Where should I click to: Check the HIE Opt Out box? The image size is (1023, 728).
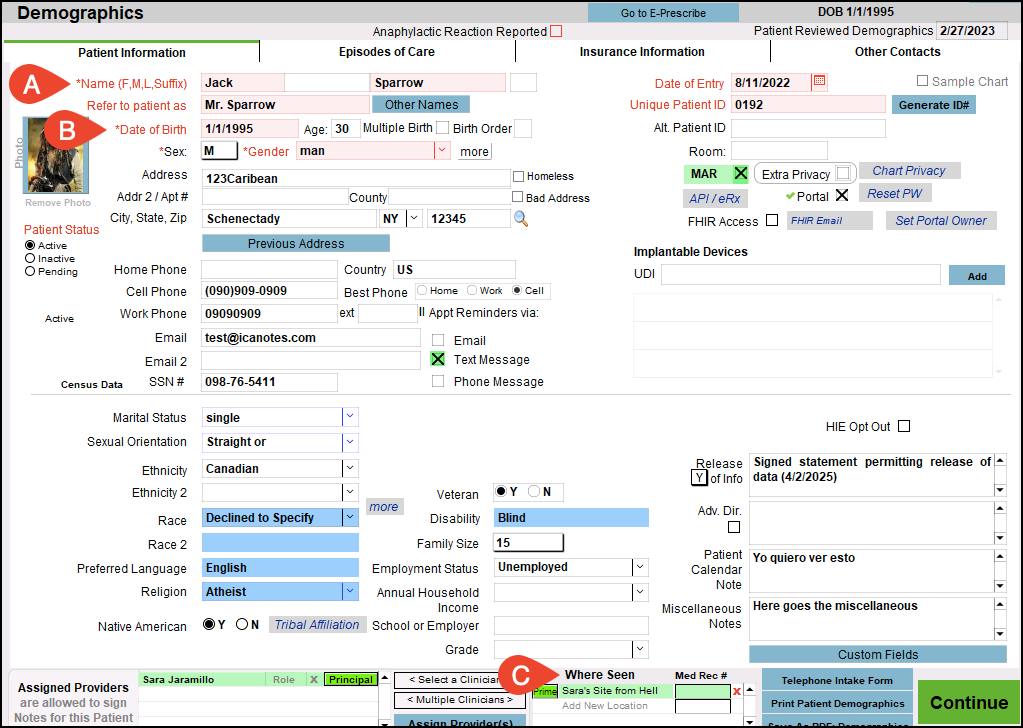click(904, 427)
